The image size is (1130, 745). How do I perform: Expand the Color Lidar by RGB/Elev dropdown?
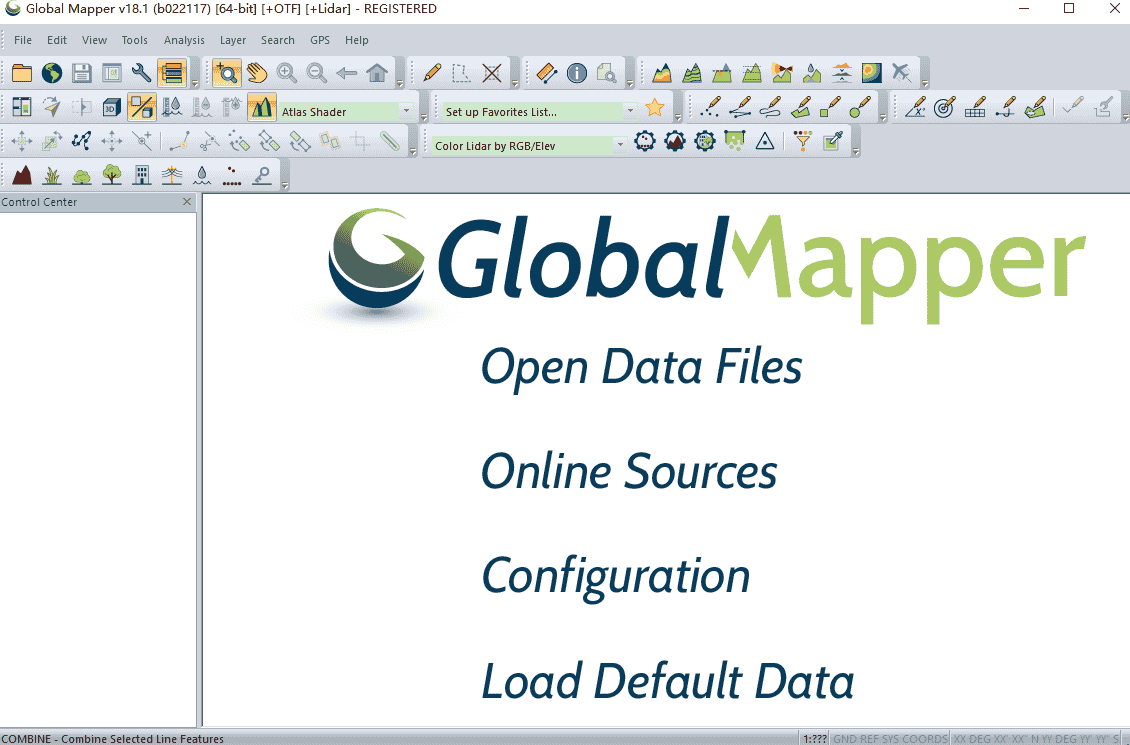pyautogui.click(x=620, y=146)
